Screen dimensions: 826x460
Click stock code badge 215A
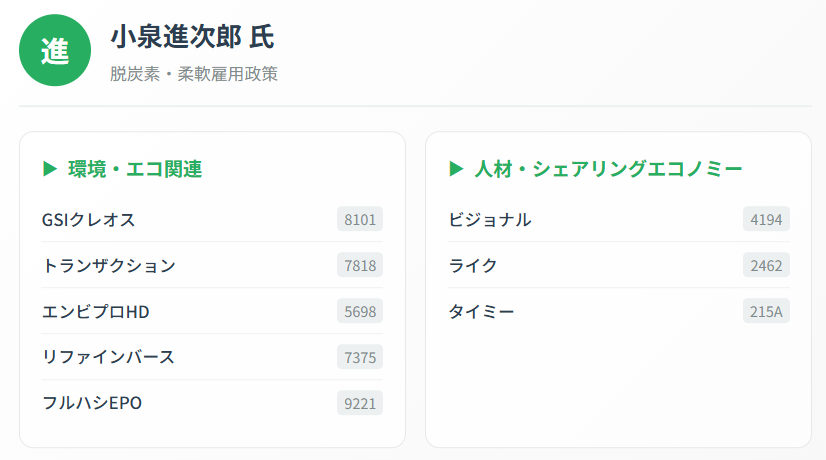766,312
